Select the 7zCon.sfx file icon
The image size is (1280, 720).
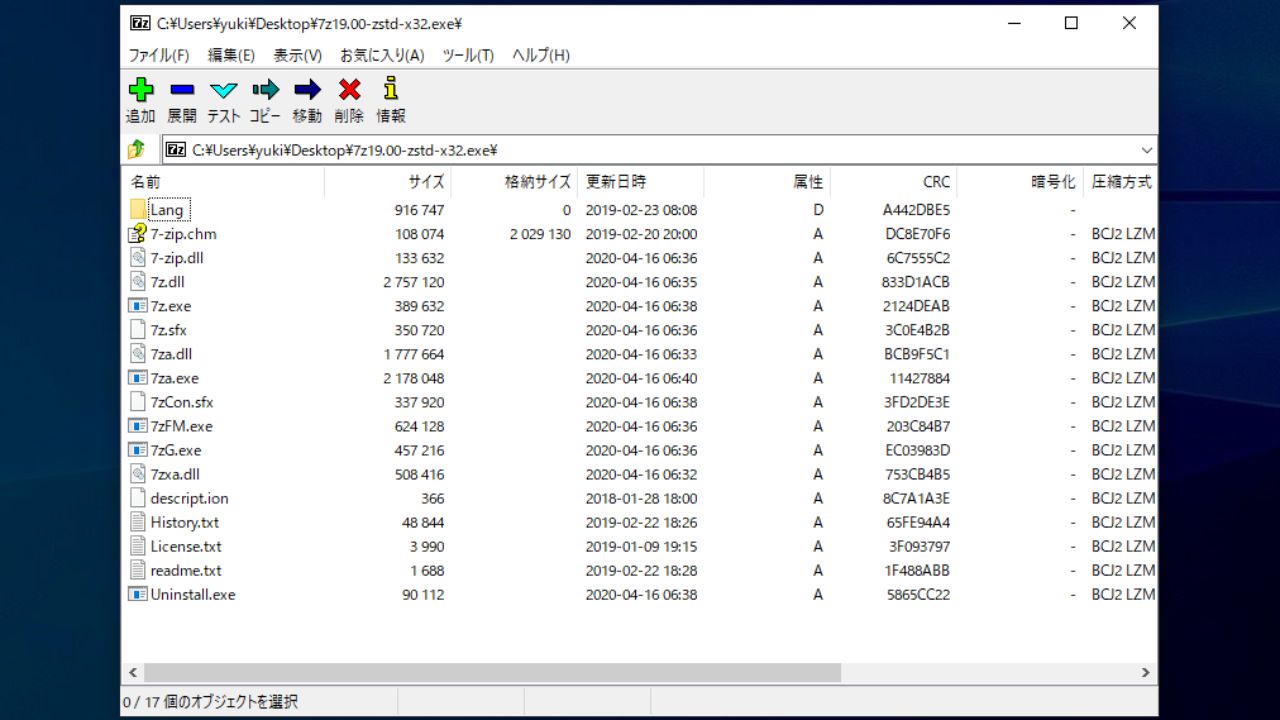pyautogui.click(x=138, y=402)
